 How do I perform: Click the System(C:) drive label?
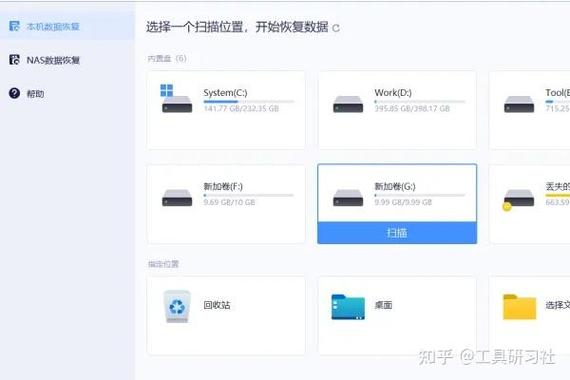(x=225, y=93)
